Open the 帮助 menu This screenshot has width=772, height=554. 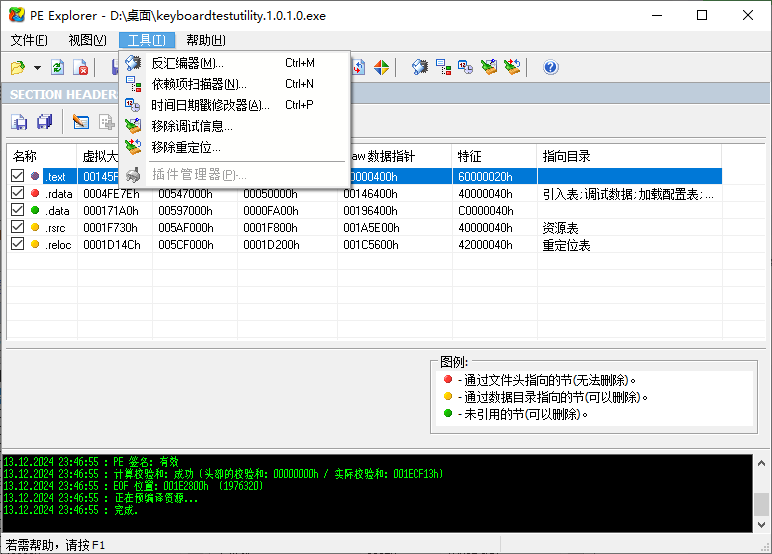(x=206, y=40)
